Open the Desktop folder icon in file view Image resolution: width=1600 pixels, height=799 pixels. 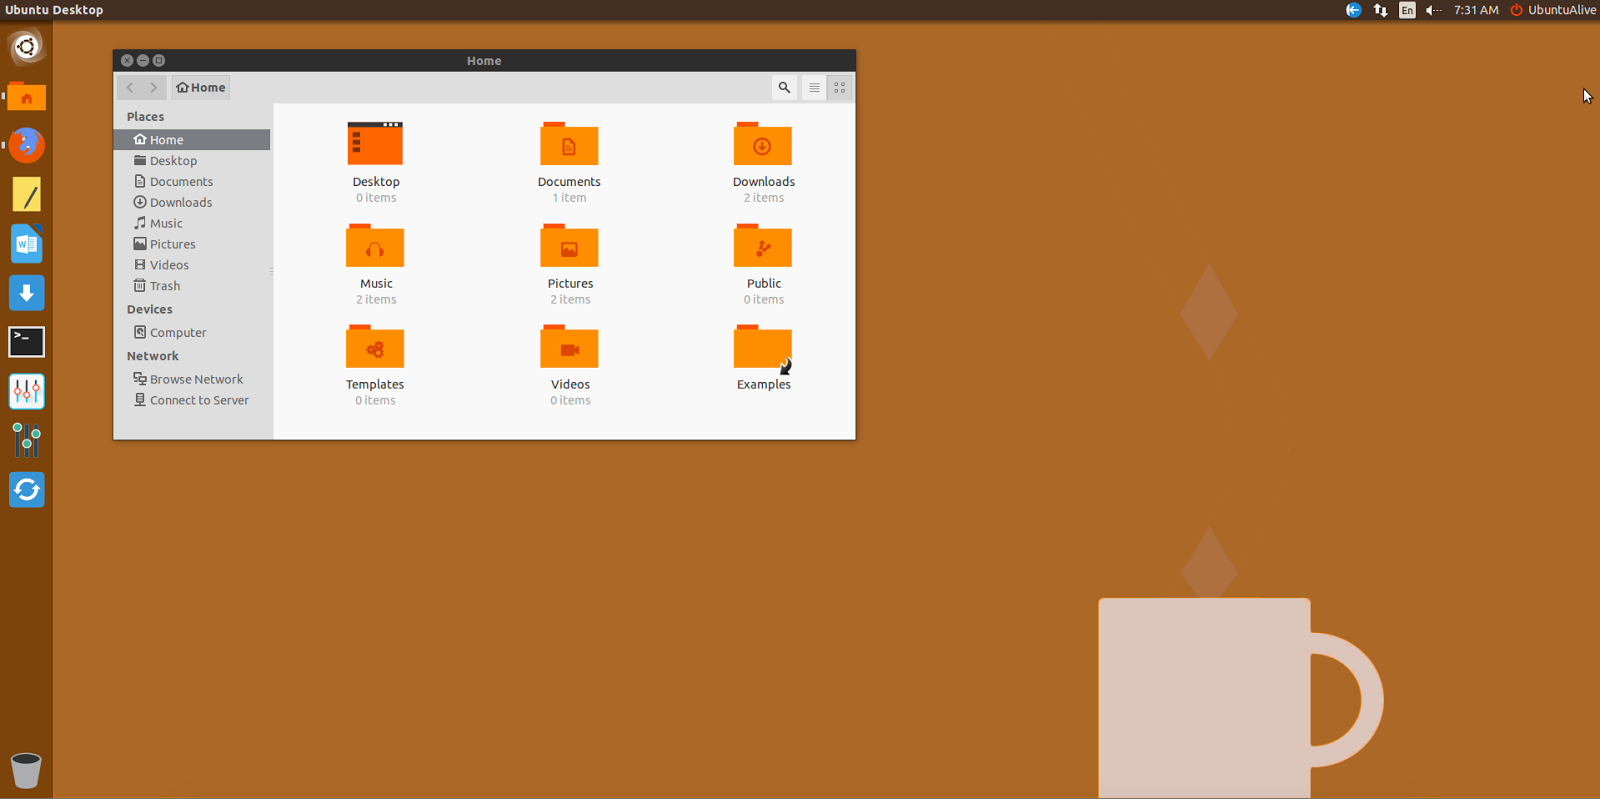[x=375, y=144]
